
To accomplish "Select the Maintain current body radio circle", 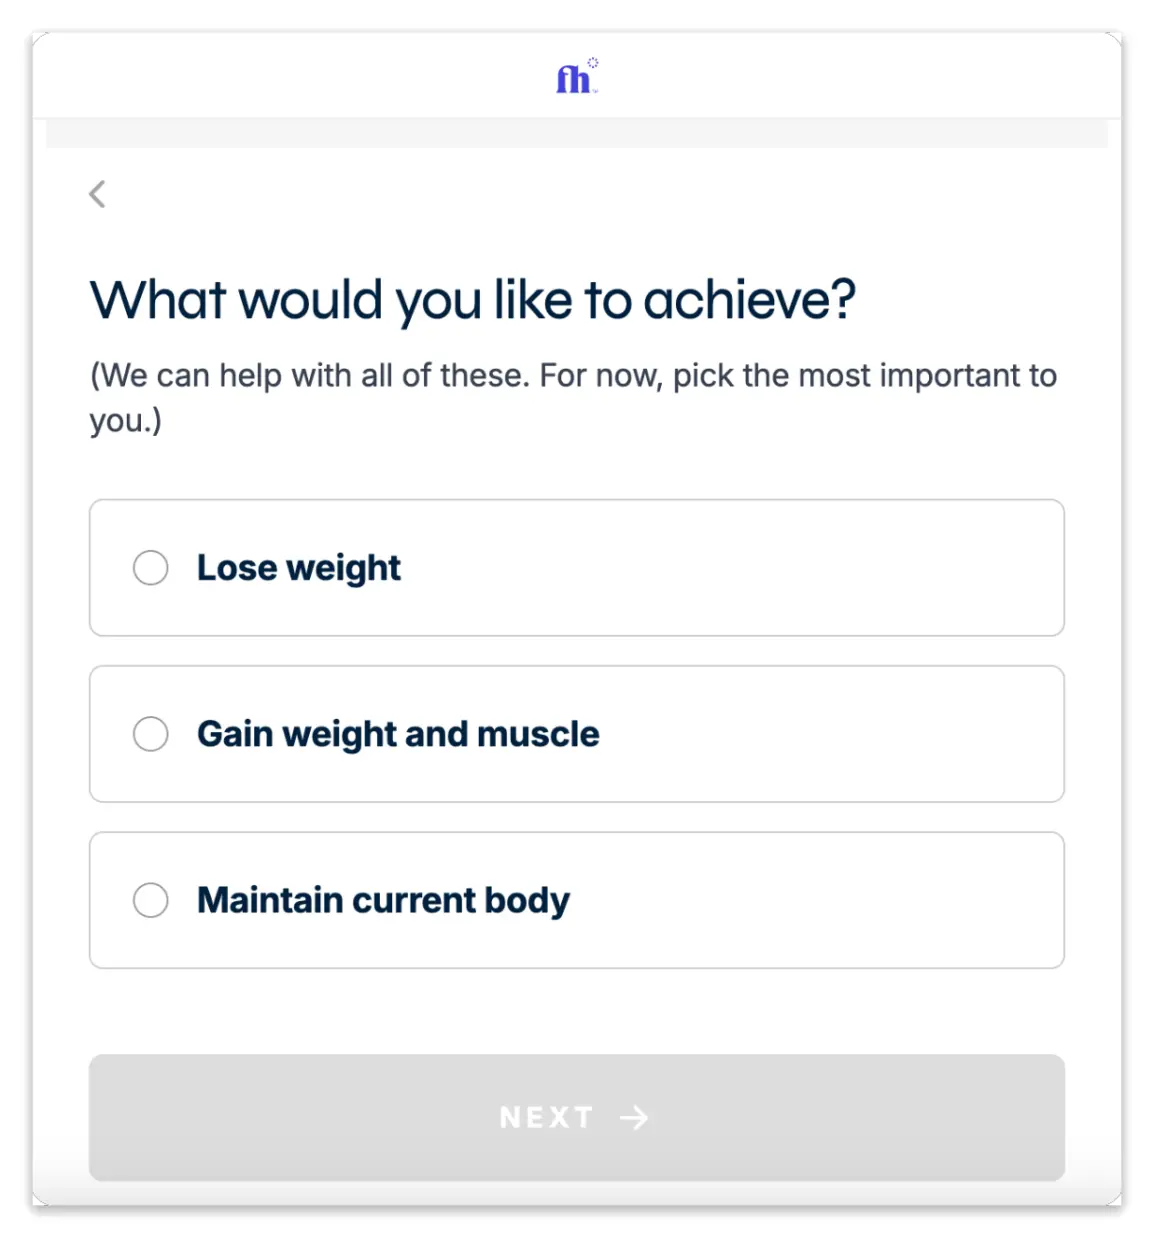I will tap(151, 900).
